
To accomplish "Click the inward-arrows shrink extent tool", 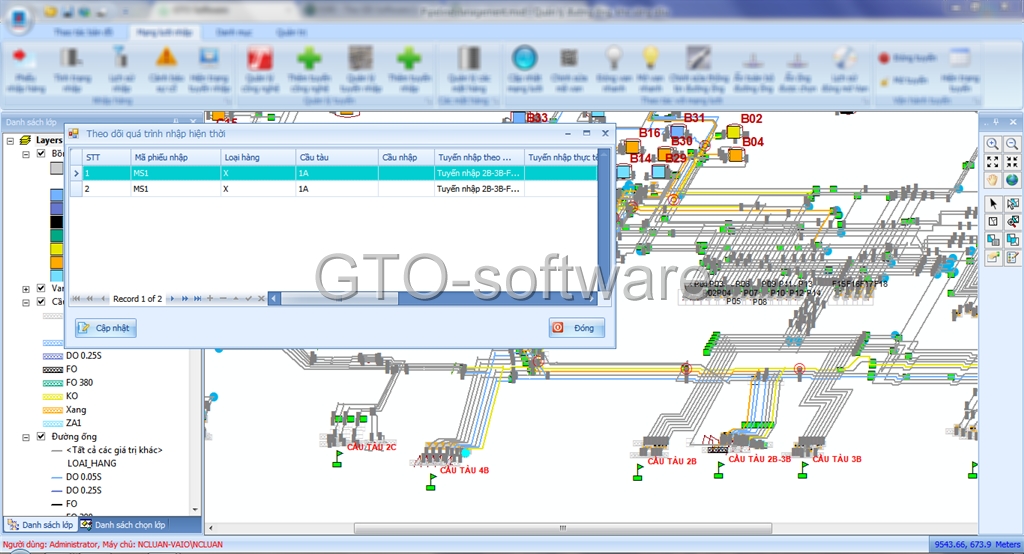I will (x=1012, y=162).
